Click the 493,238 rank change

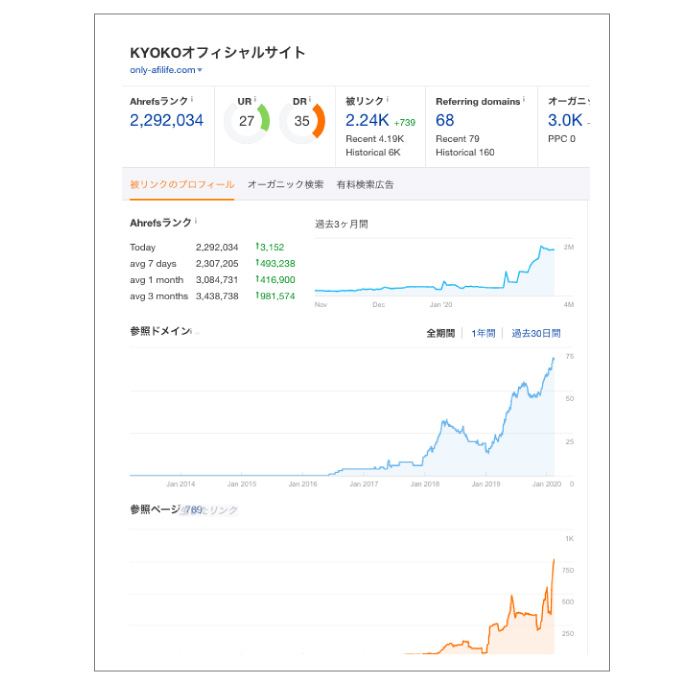(x=275, y=263)
